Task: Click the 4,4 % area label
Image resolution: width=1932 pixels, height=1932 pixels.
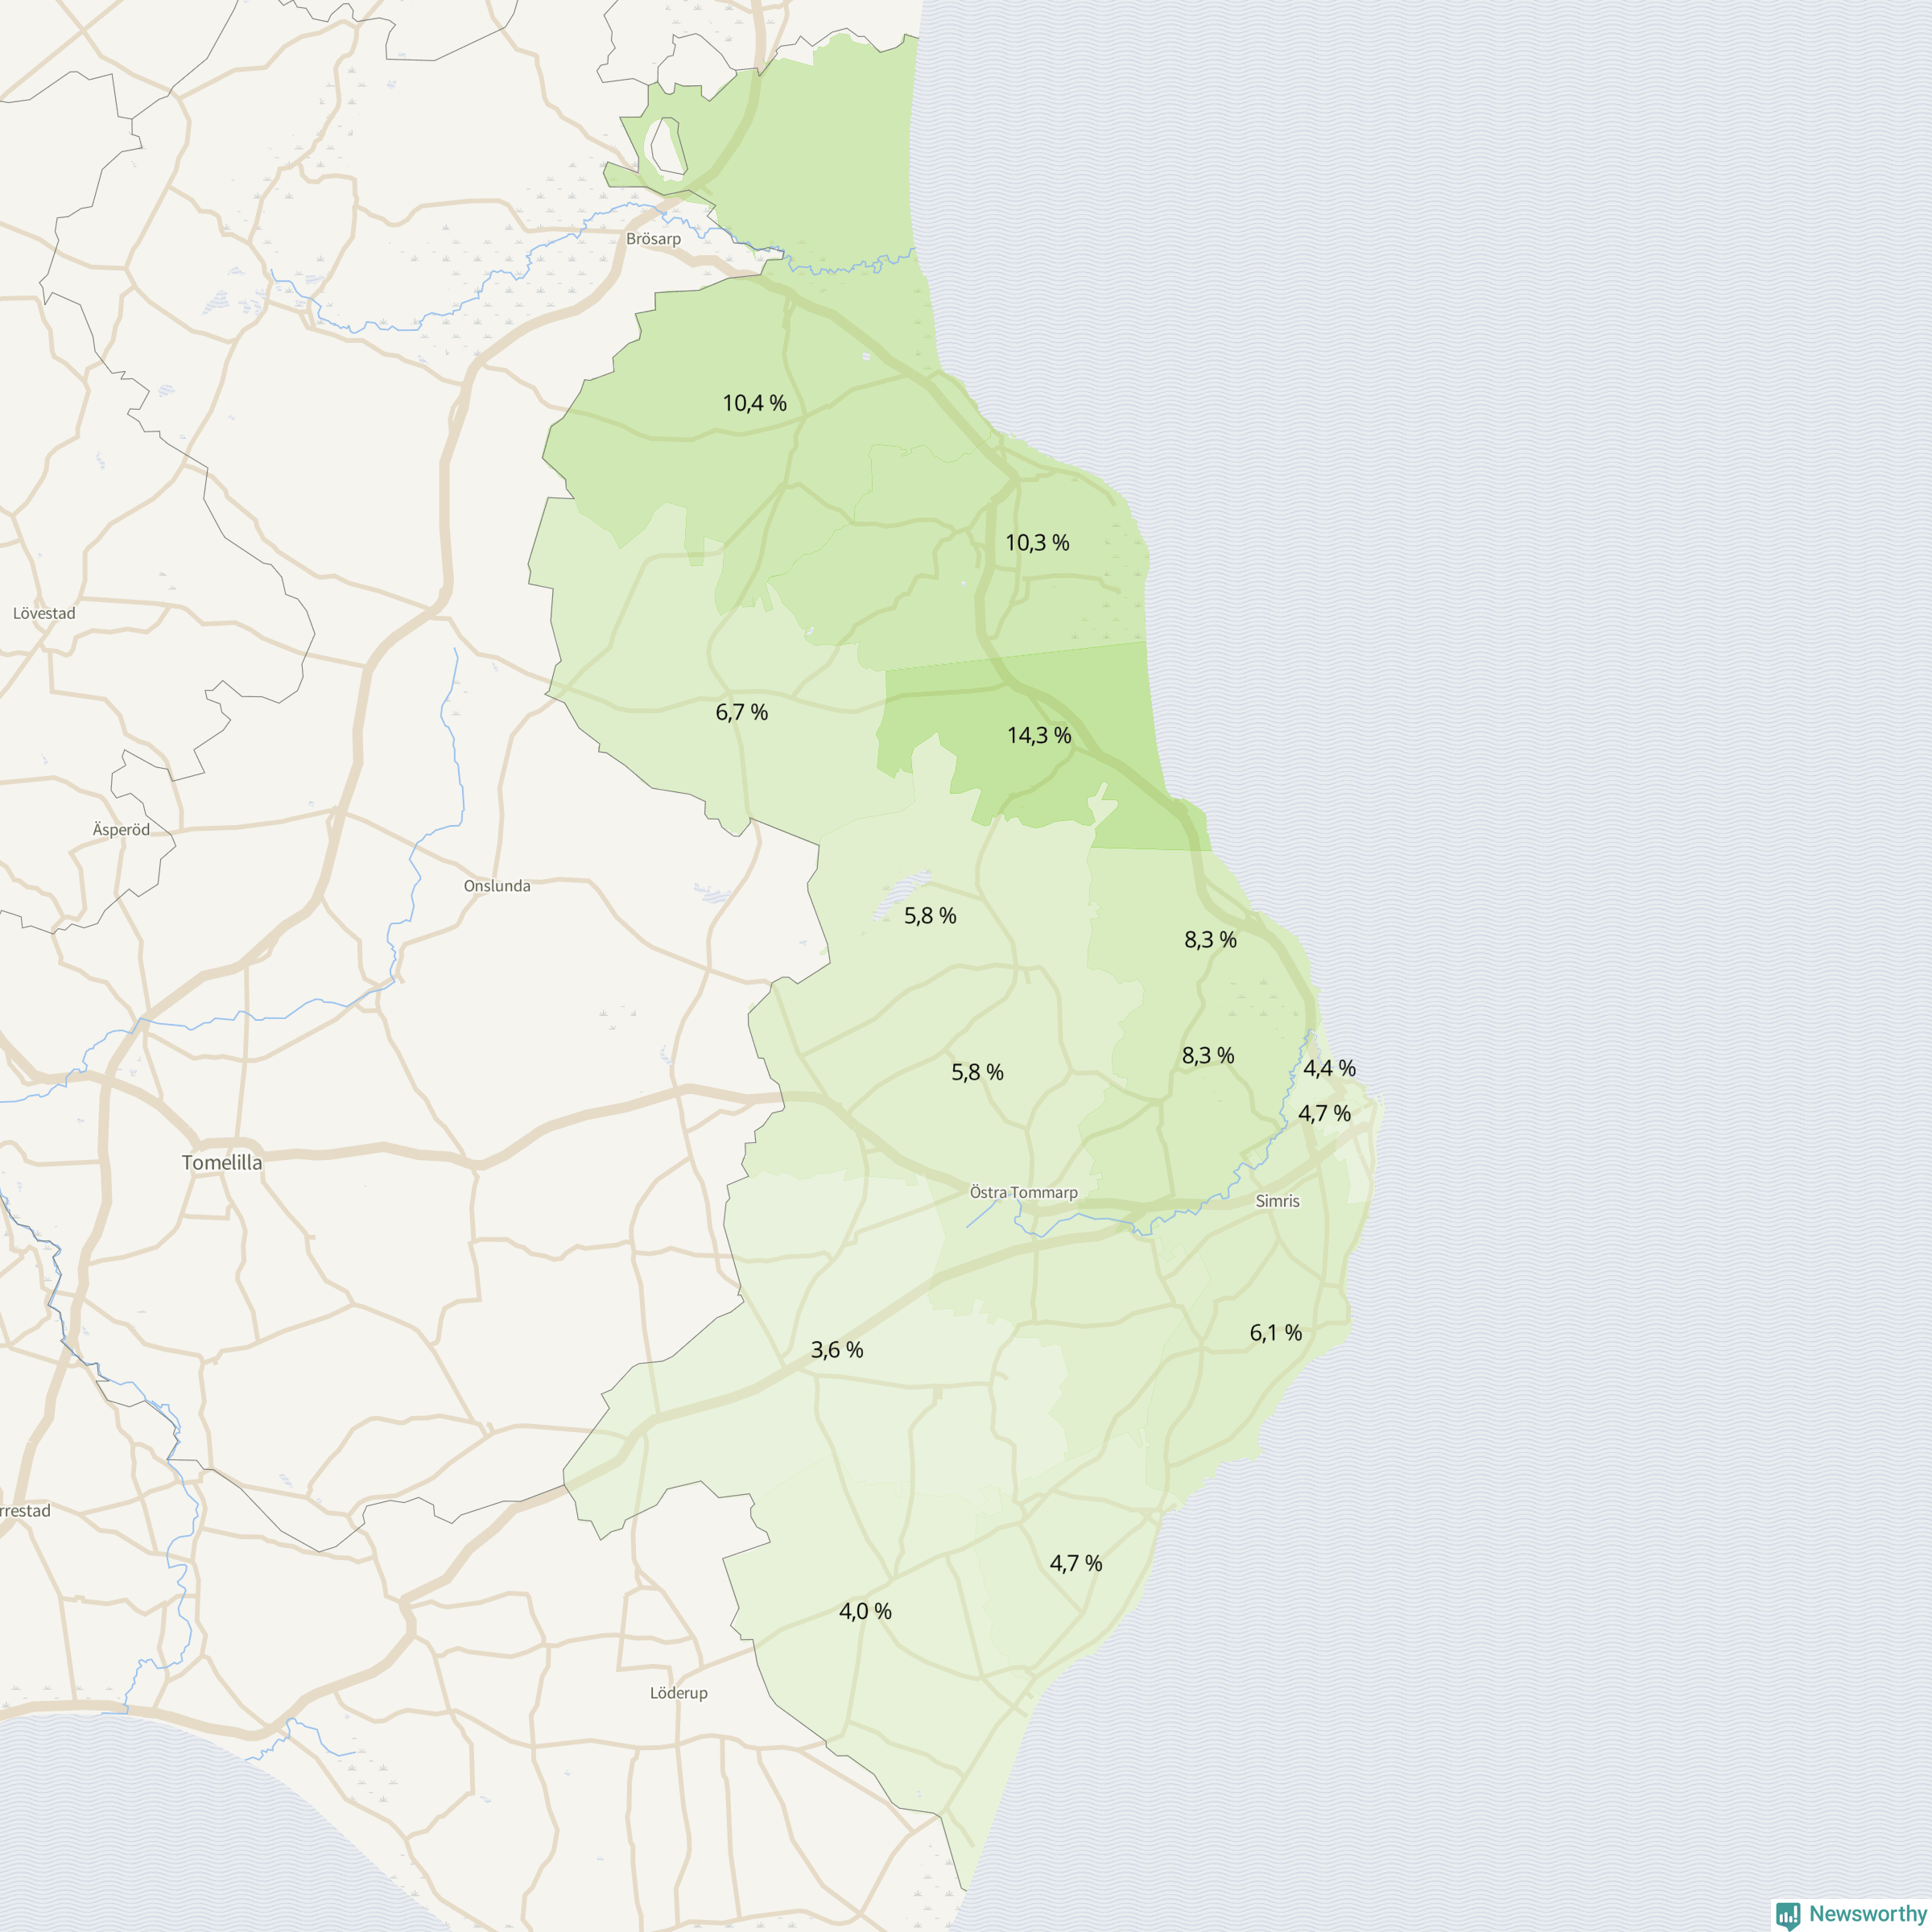Action: [1329, 1068]
